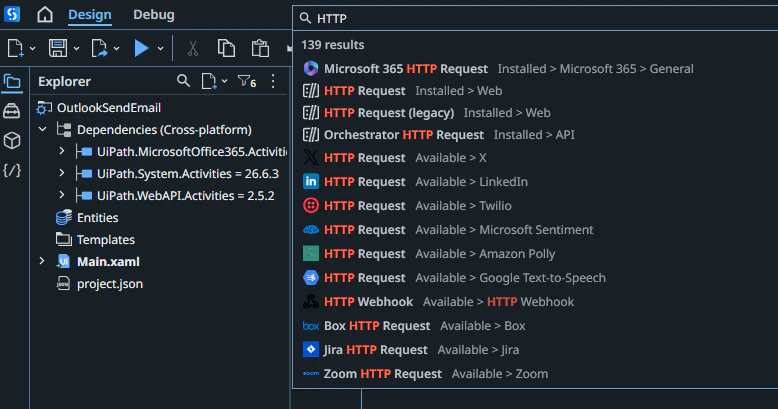This screenshot has height=409, width=778.
Task: Click the HTTP search input field
Action: pyautogui.click(x=536, y=18)
